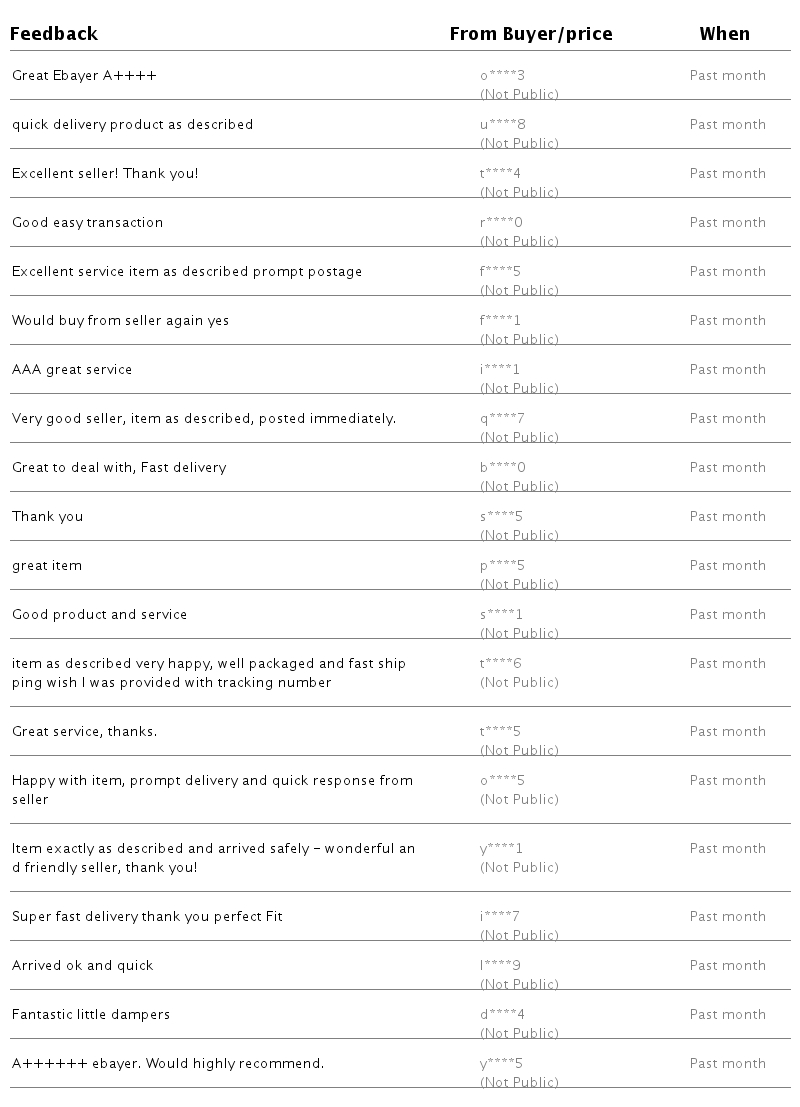Click "Past month" beside "Thank you" feedback

click(x=727, y=516)
